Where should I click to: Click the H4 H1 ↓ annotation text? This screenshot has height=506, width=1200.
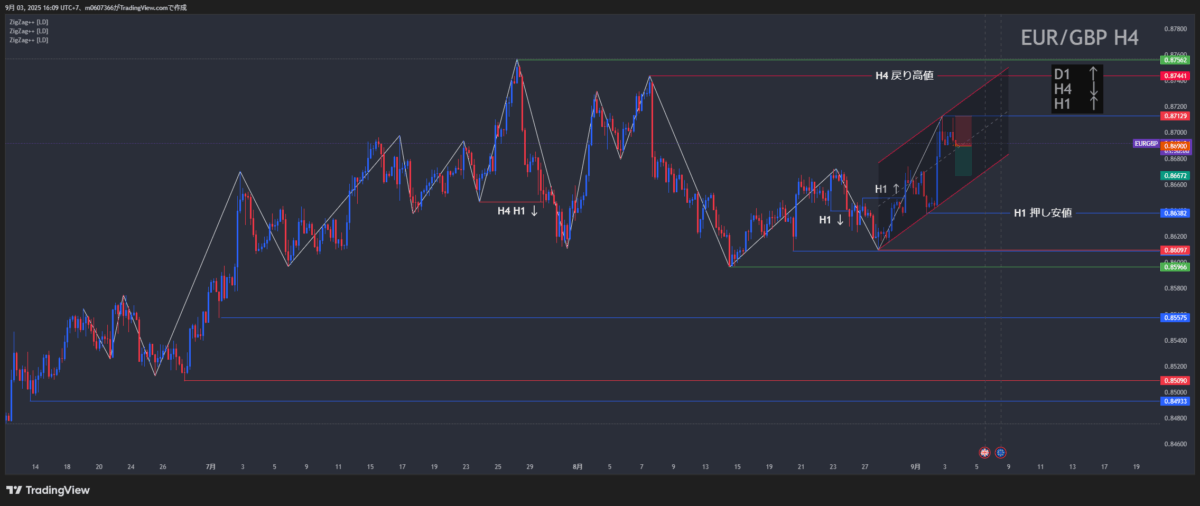pyautogui.click(x=518, y=211)
